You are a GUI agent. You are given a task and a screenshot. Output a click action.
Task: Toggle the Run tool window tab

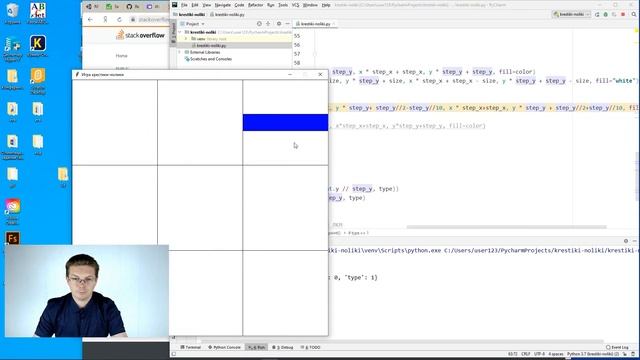coord(257,347)
